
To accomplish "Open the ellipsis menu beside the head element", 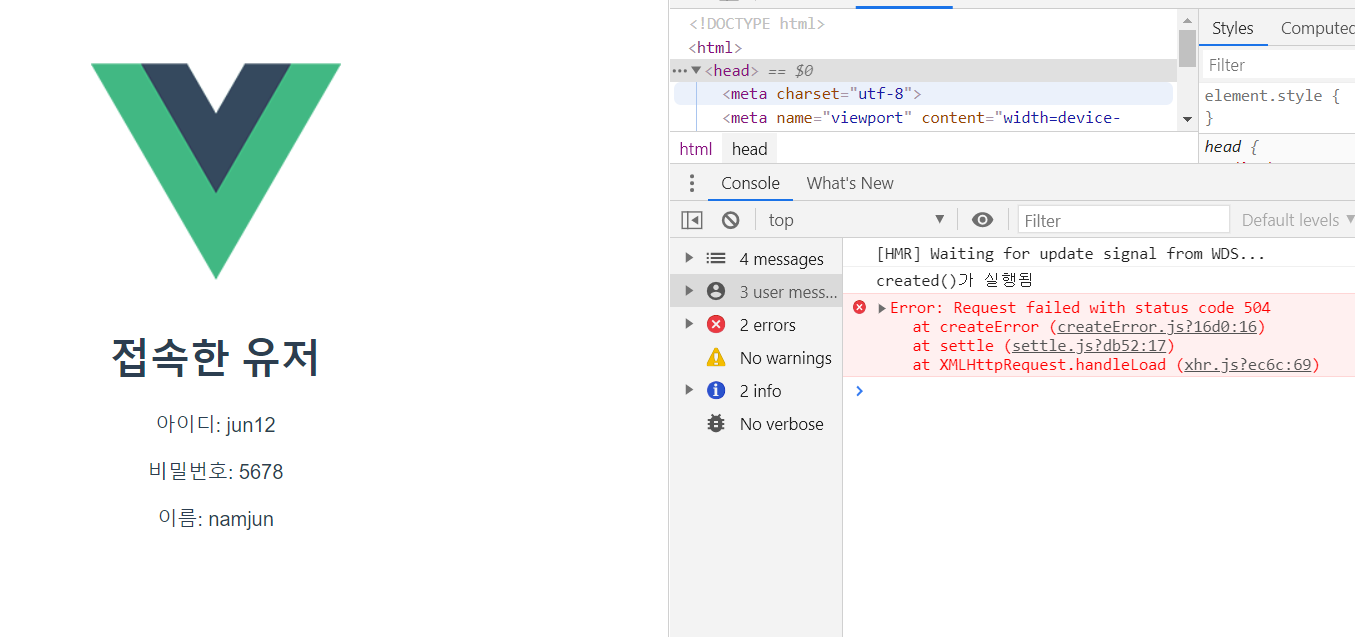I will click(x=679, y=70).
